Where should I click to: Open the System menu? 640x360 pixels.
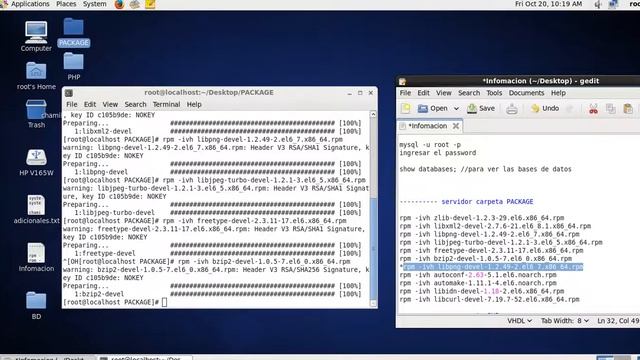point(95,4)
